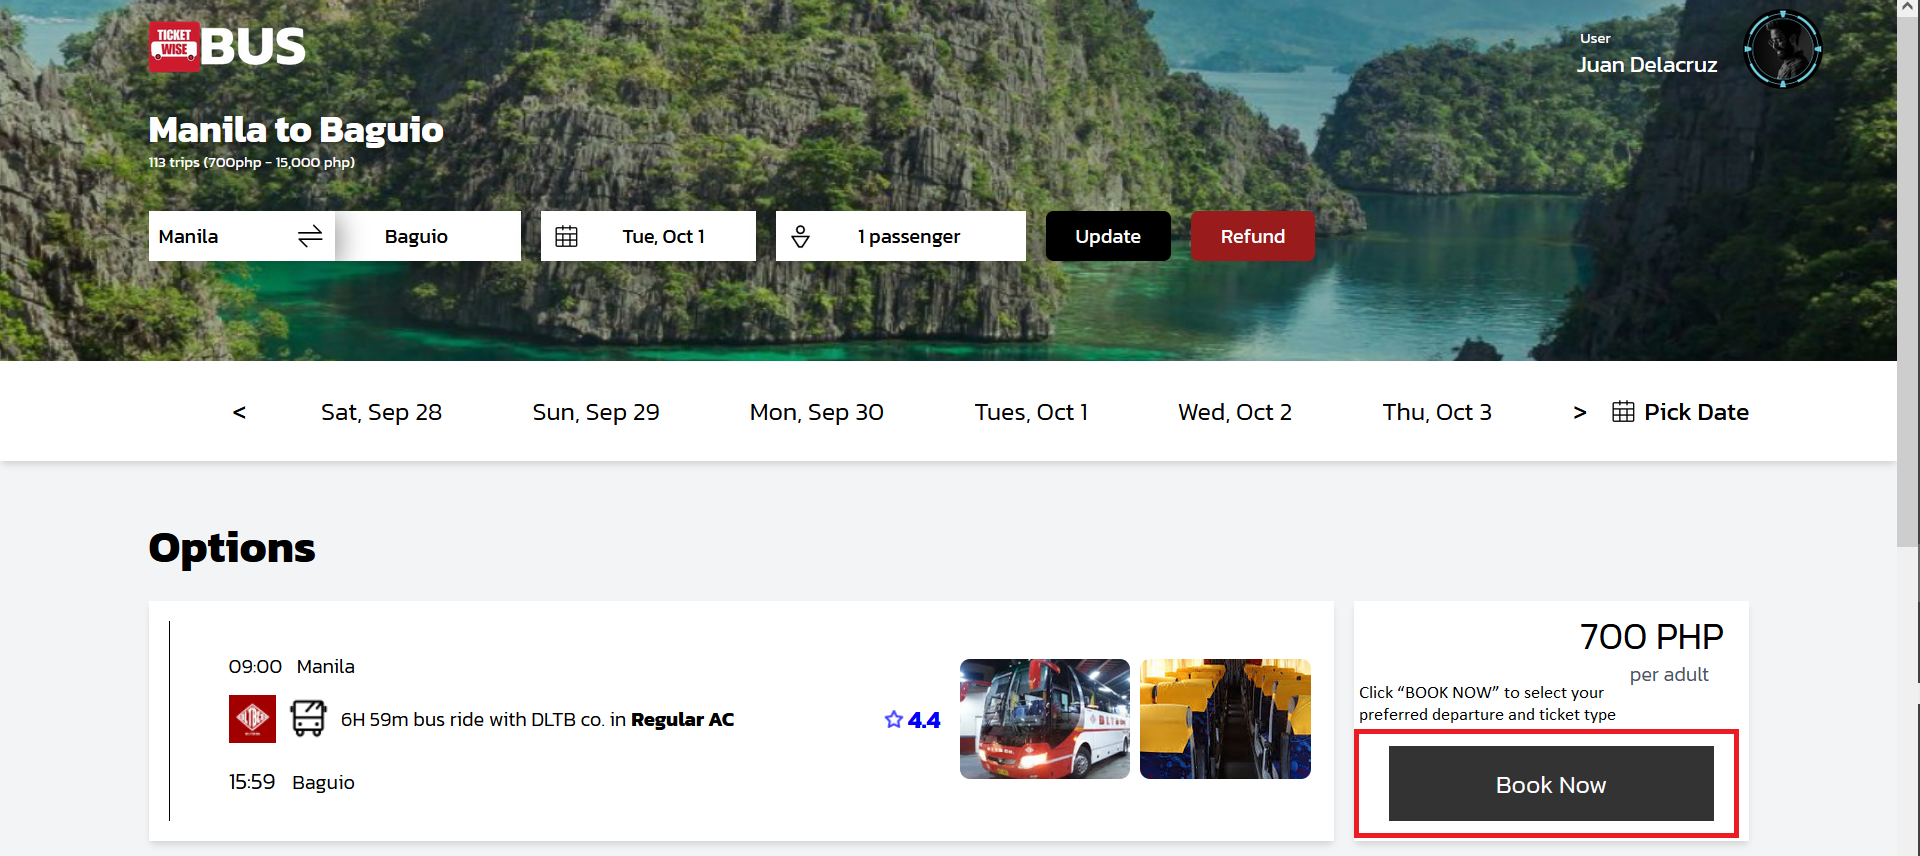The width and height of the screenshot is (1920, 856).
Task: Click the DLTB company red logo
Action: tap(252, 718)
